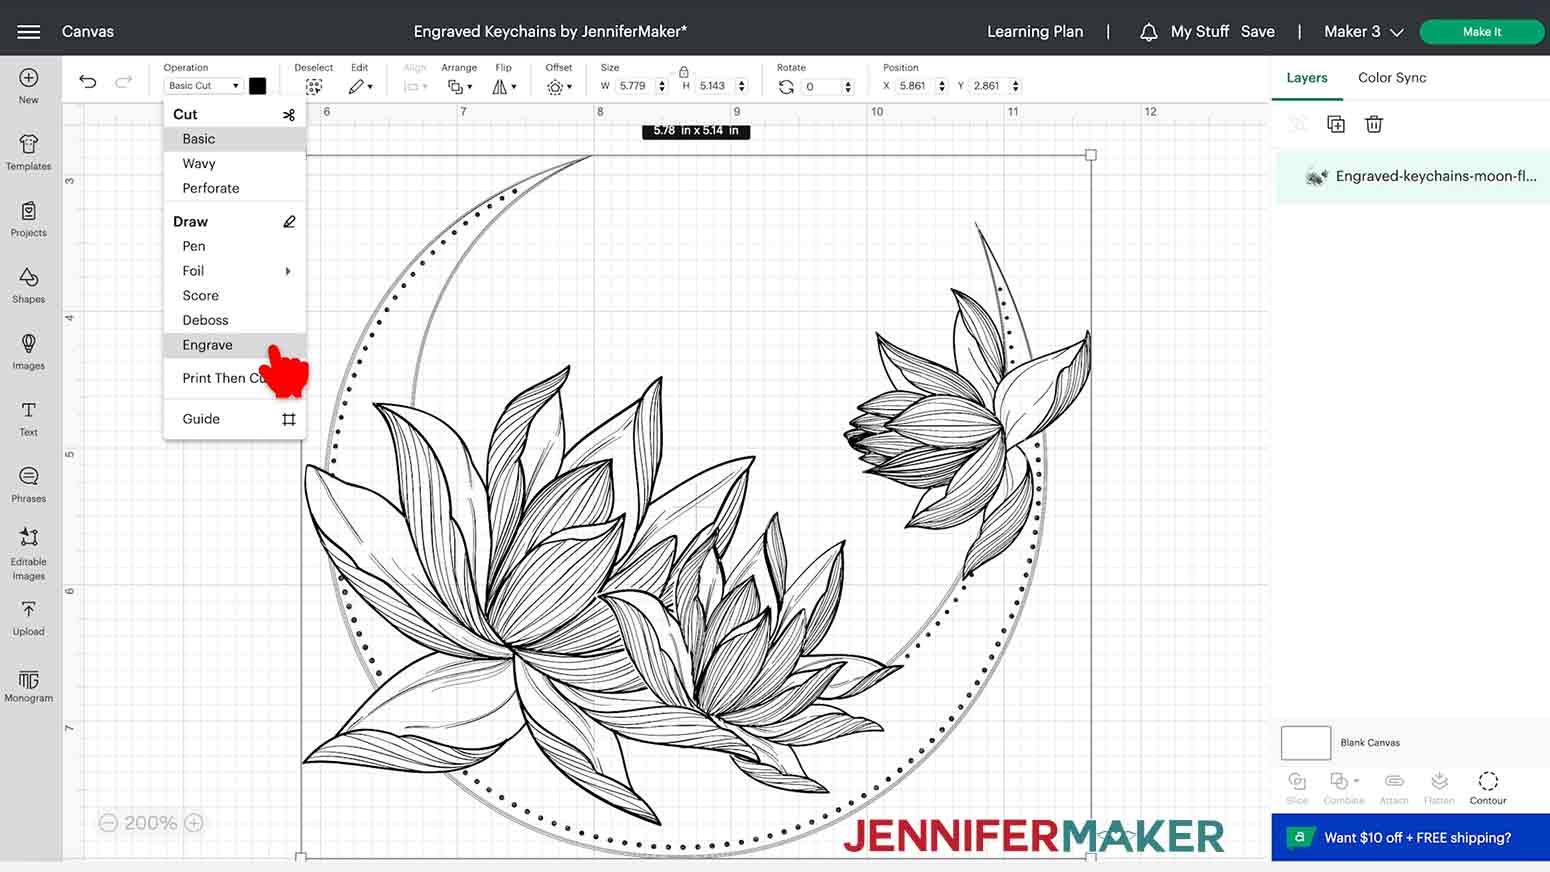Click Save in top bar
This screenshot has height=872, width=1550.
[x=1258, y=32]
